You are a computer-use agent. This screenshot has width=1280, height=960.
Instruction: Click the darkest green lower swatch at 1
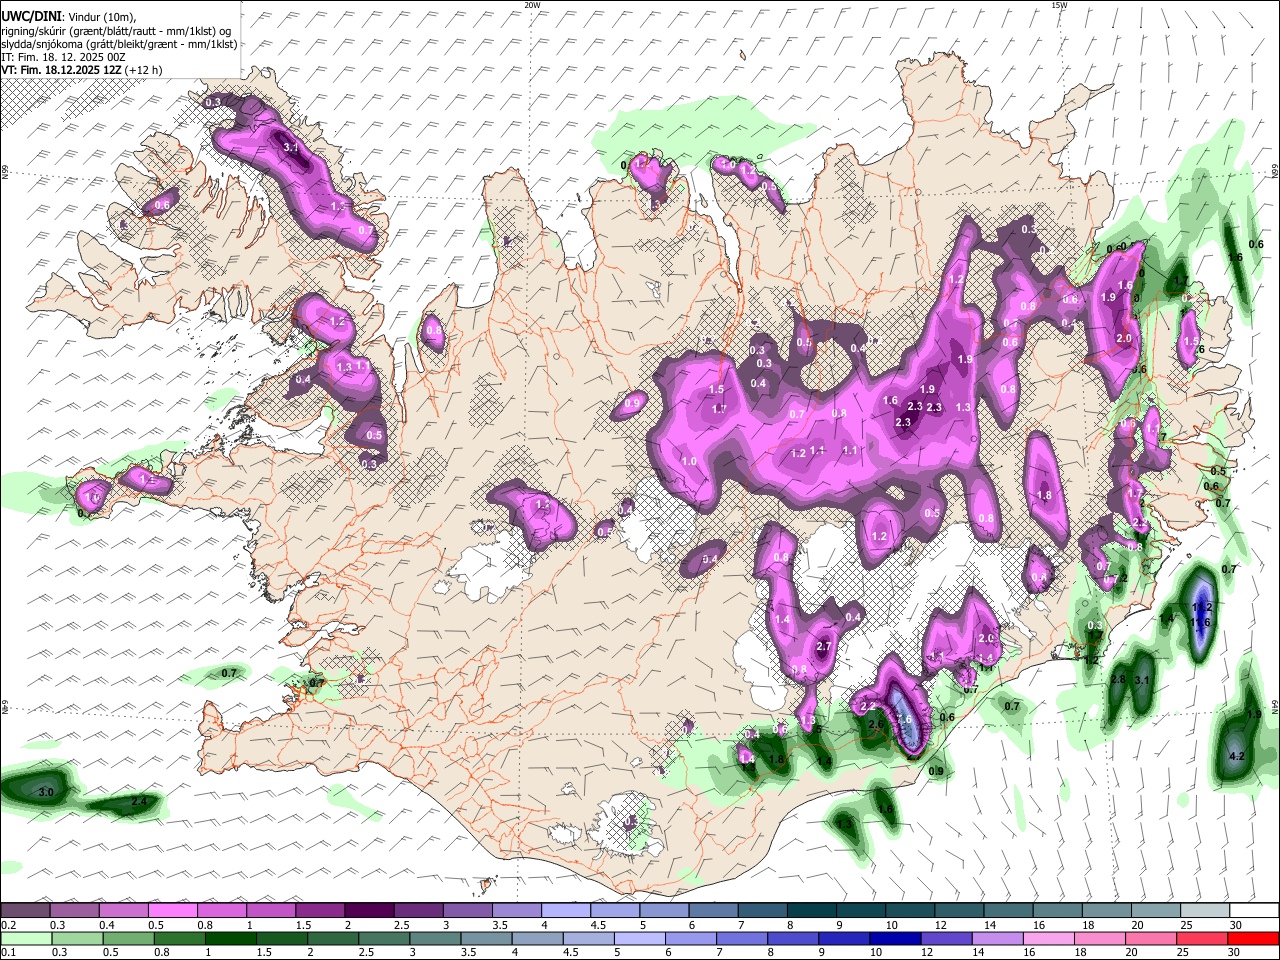[x=232, y=939]
